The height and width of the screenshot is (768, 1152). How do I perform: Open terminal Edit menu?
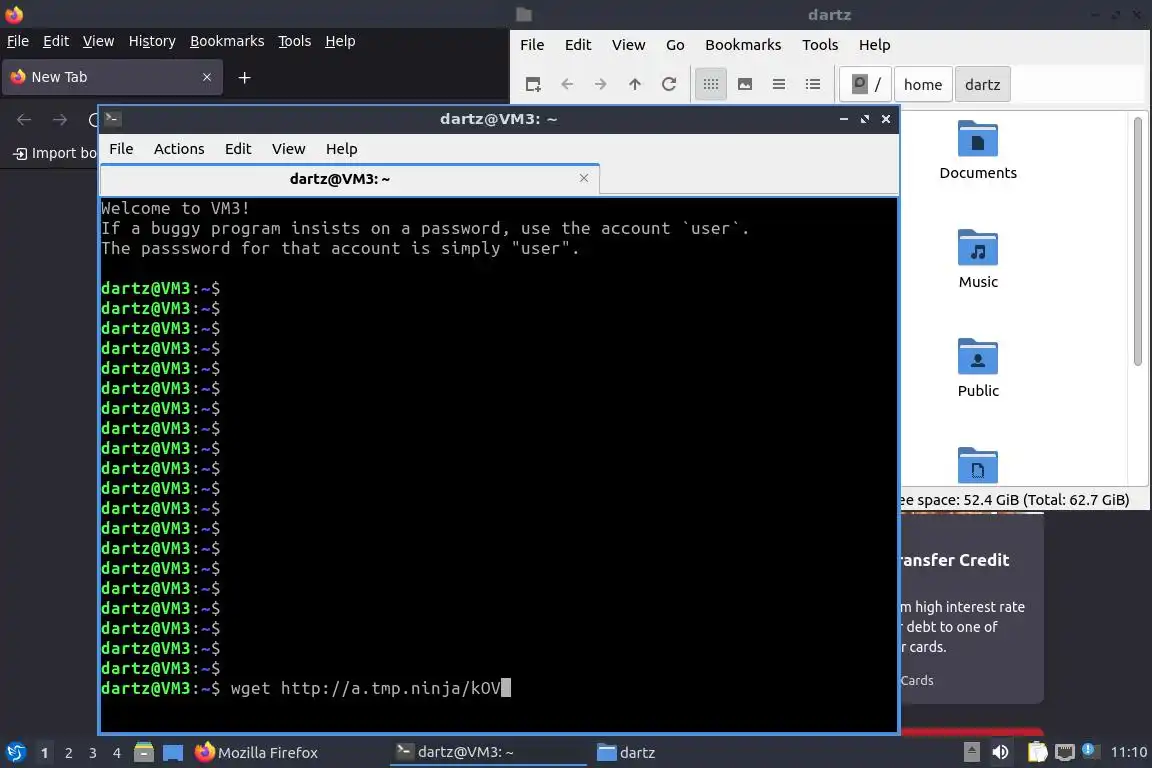(238, 148)
